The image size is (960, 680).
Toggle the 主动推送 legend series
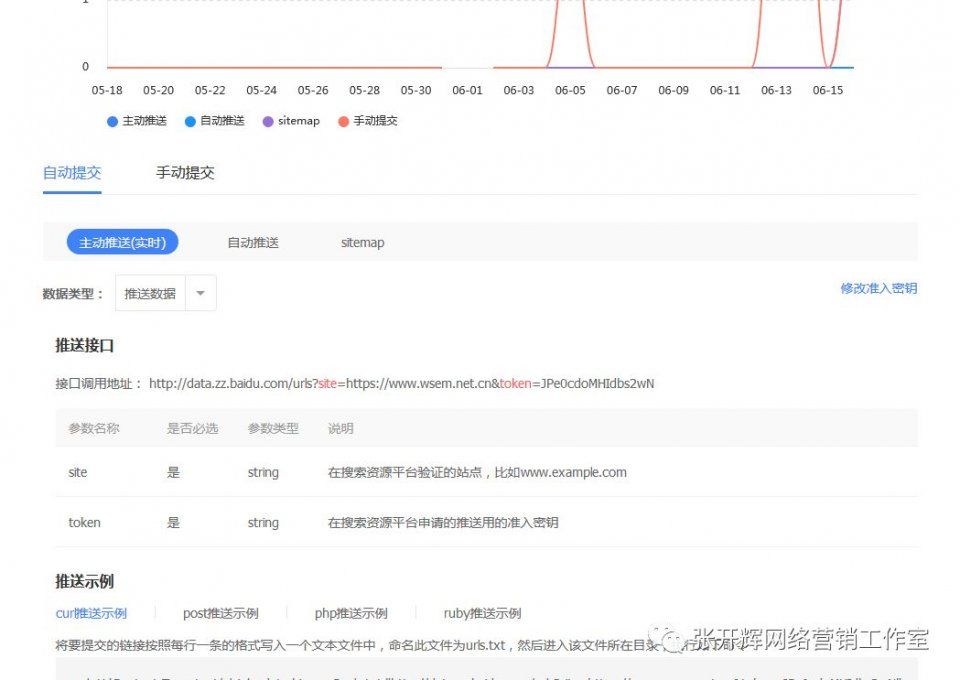(x=137, y=121)
